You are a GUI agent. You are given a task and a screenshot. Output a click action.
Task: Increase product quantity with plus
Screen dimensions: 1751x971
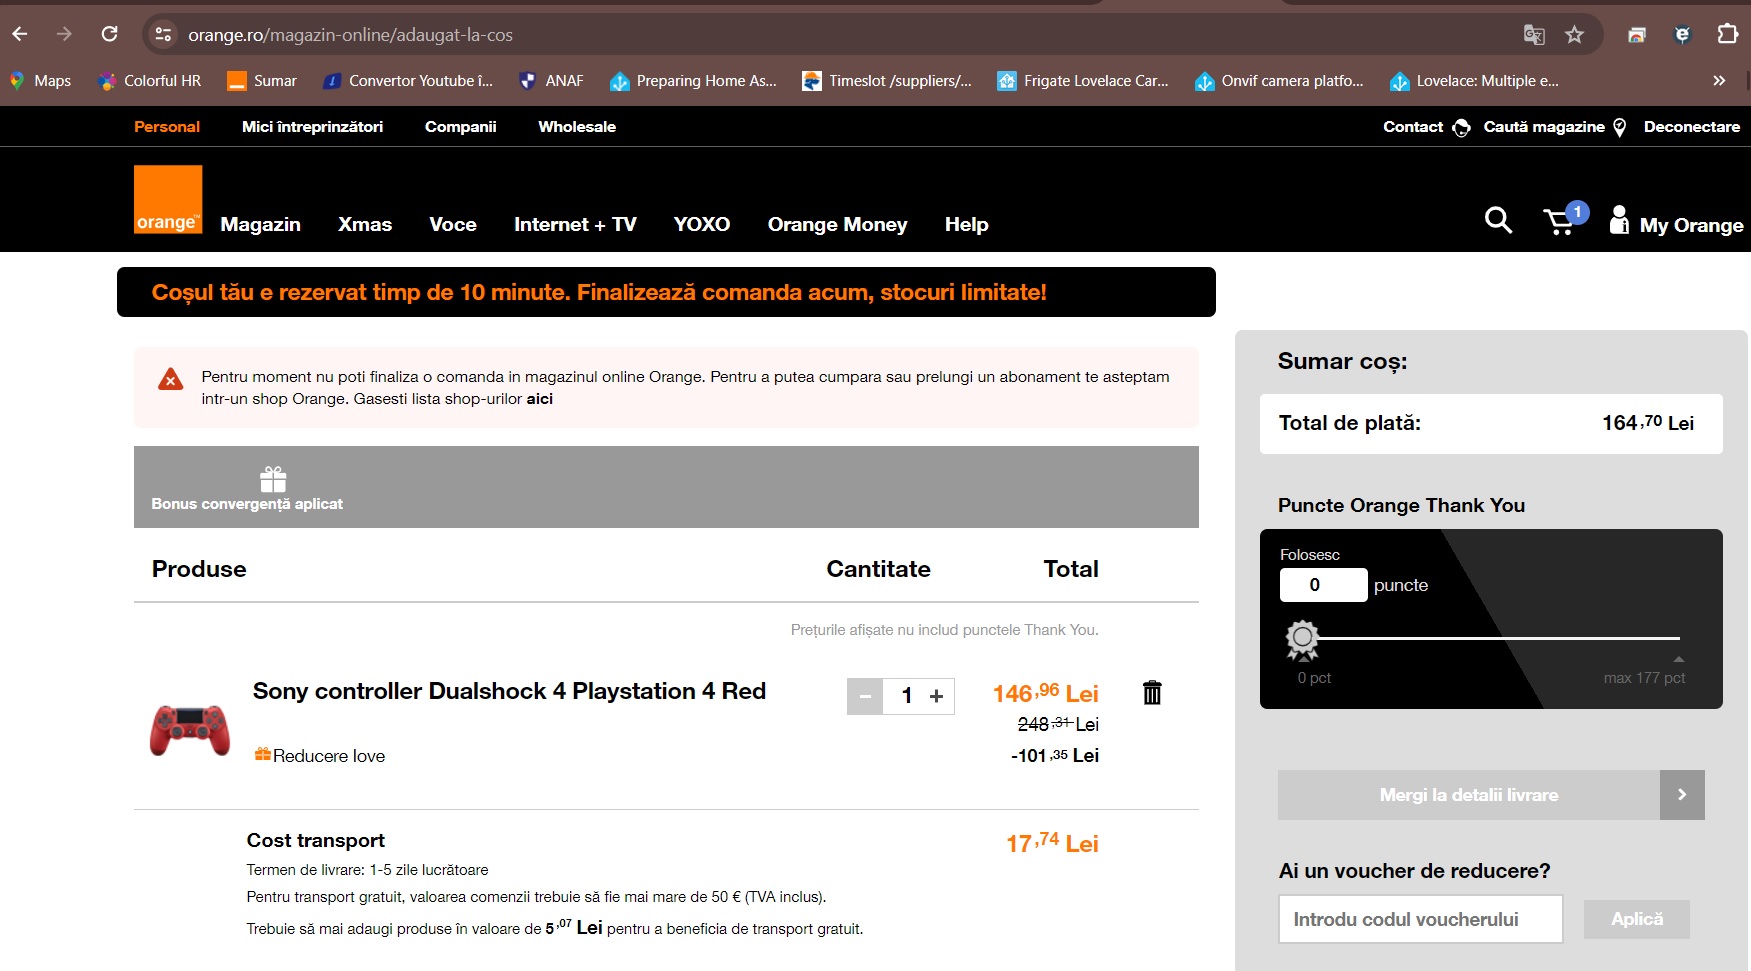(x=936, y=696)
